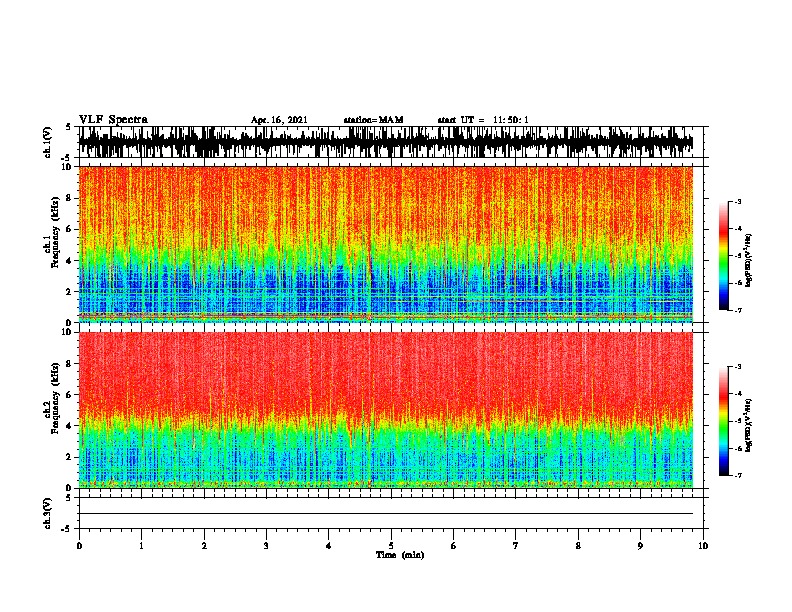The image size is (792, 612).
Task: Click inside the ch.1 spectrogram panel
Action: (386, 244)
